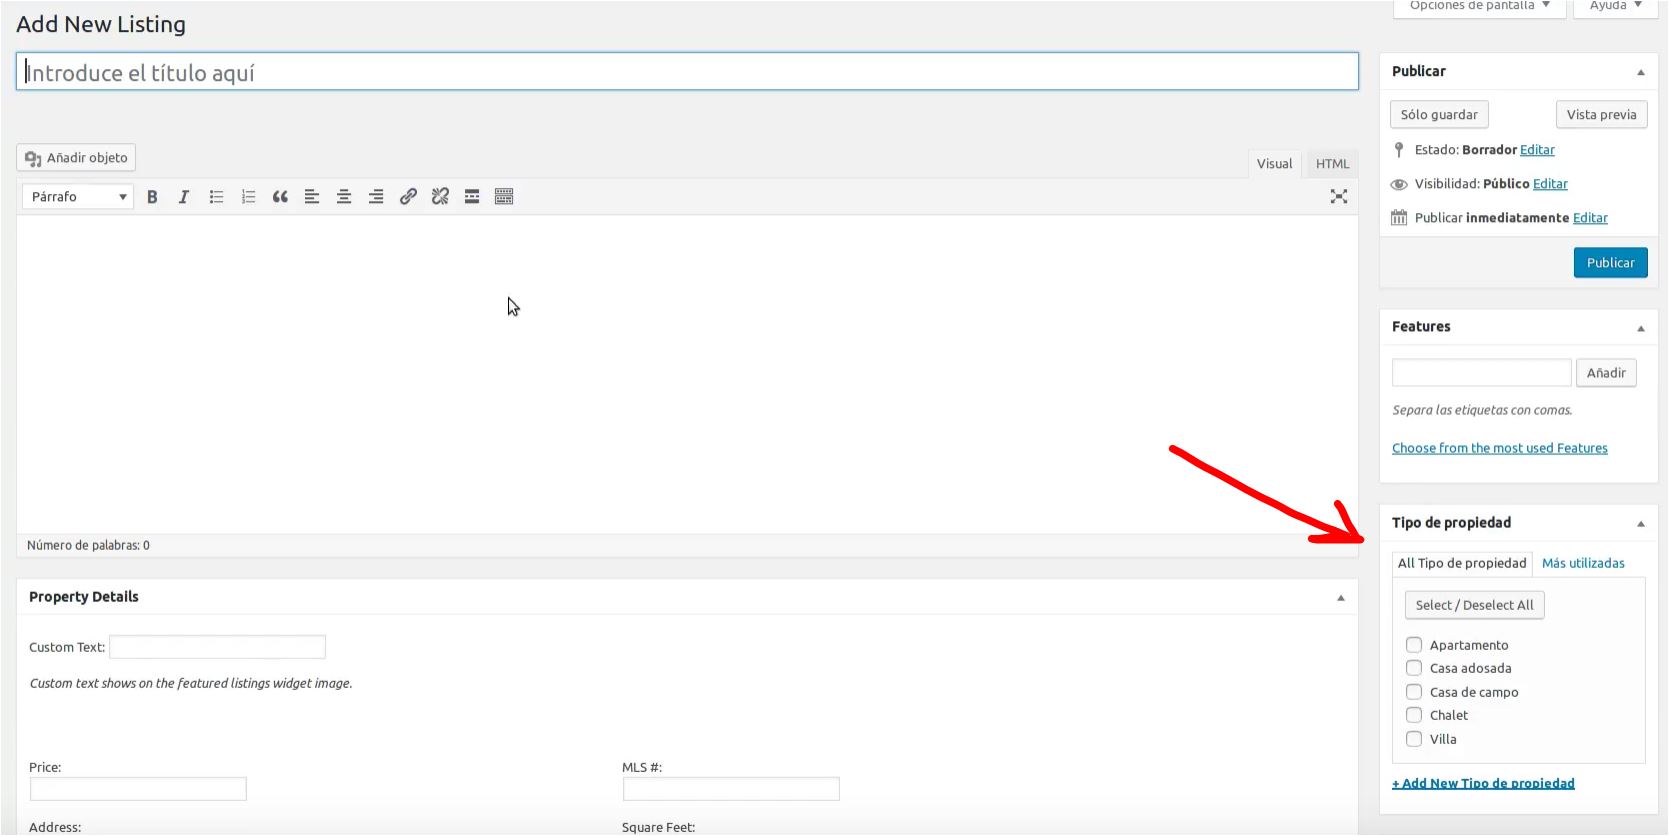Open Choose from the most used Features
Screen dimensions: 1669x836
pyautogui.click(x=1499, y=448)
